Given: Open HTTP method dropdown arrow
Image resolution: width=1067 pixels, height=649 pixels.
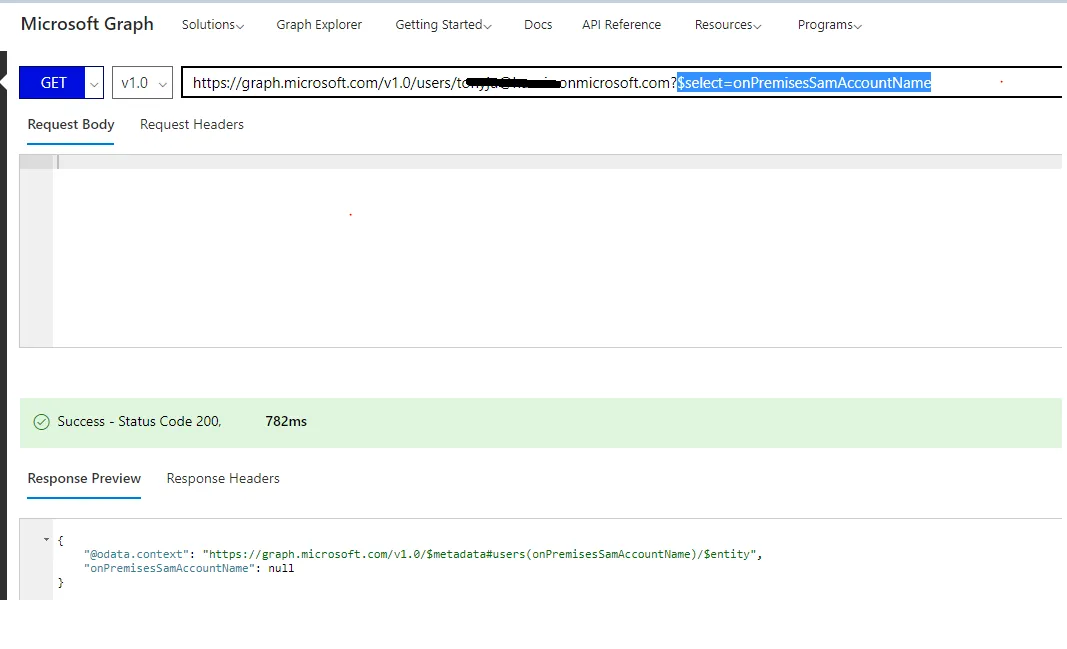Looking at the screenshot, I should click(x=94, y=83).
